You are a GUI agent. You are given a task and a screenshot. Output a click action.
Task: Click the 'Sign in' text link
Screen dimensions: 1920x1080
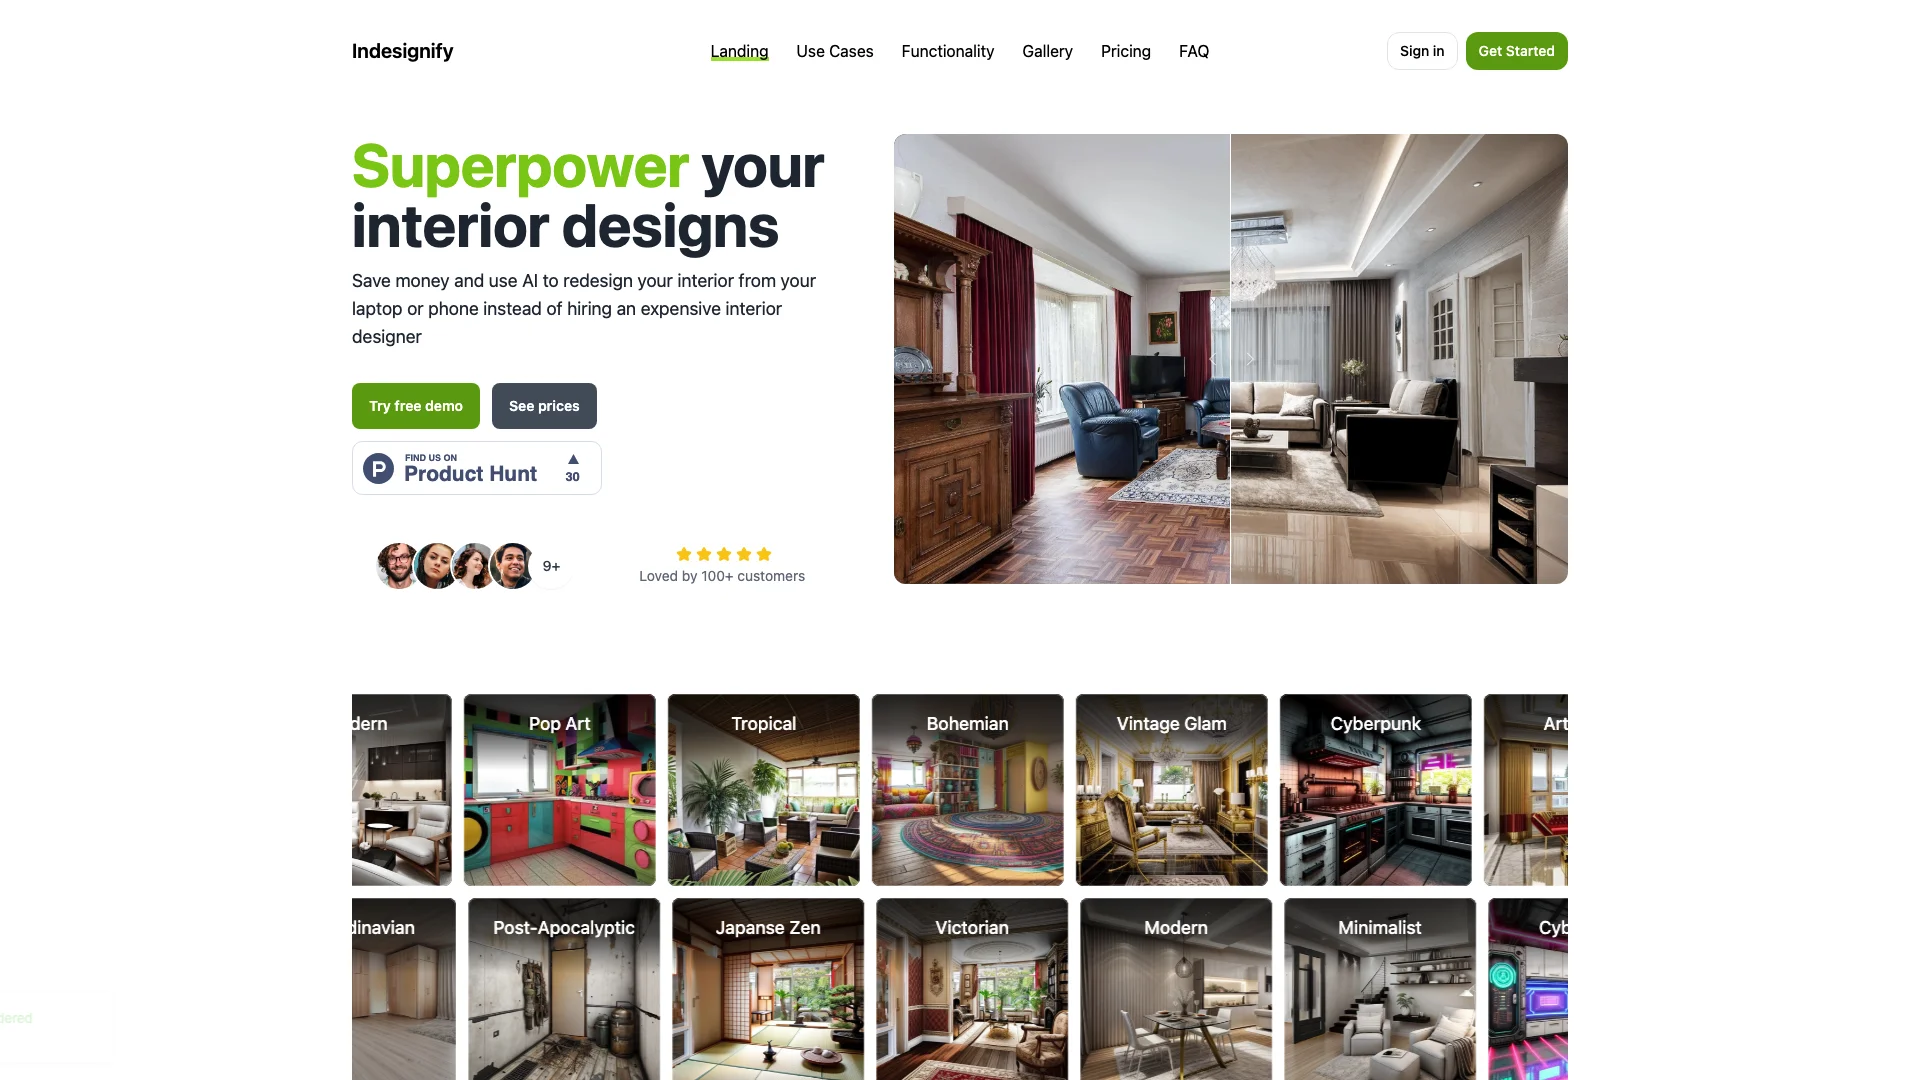1422,51
